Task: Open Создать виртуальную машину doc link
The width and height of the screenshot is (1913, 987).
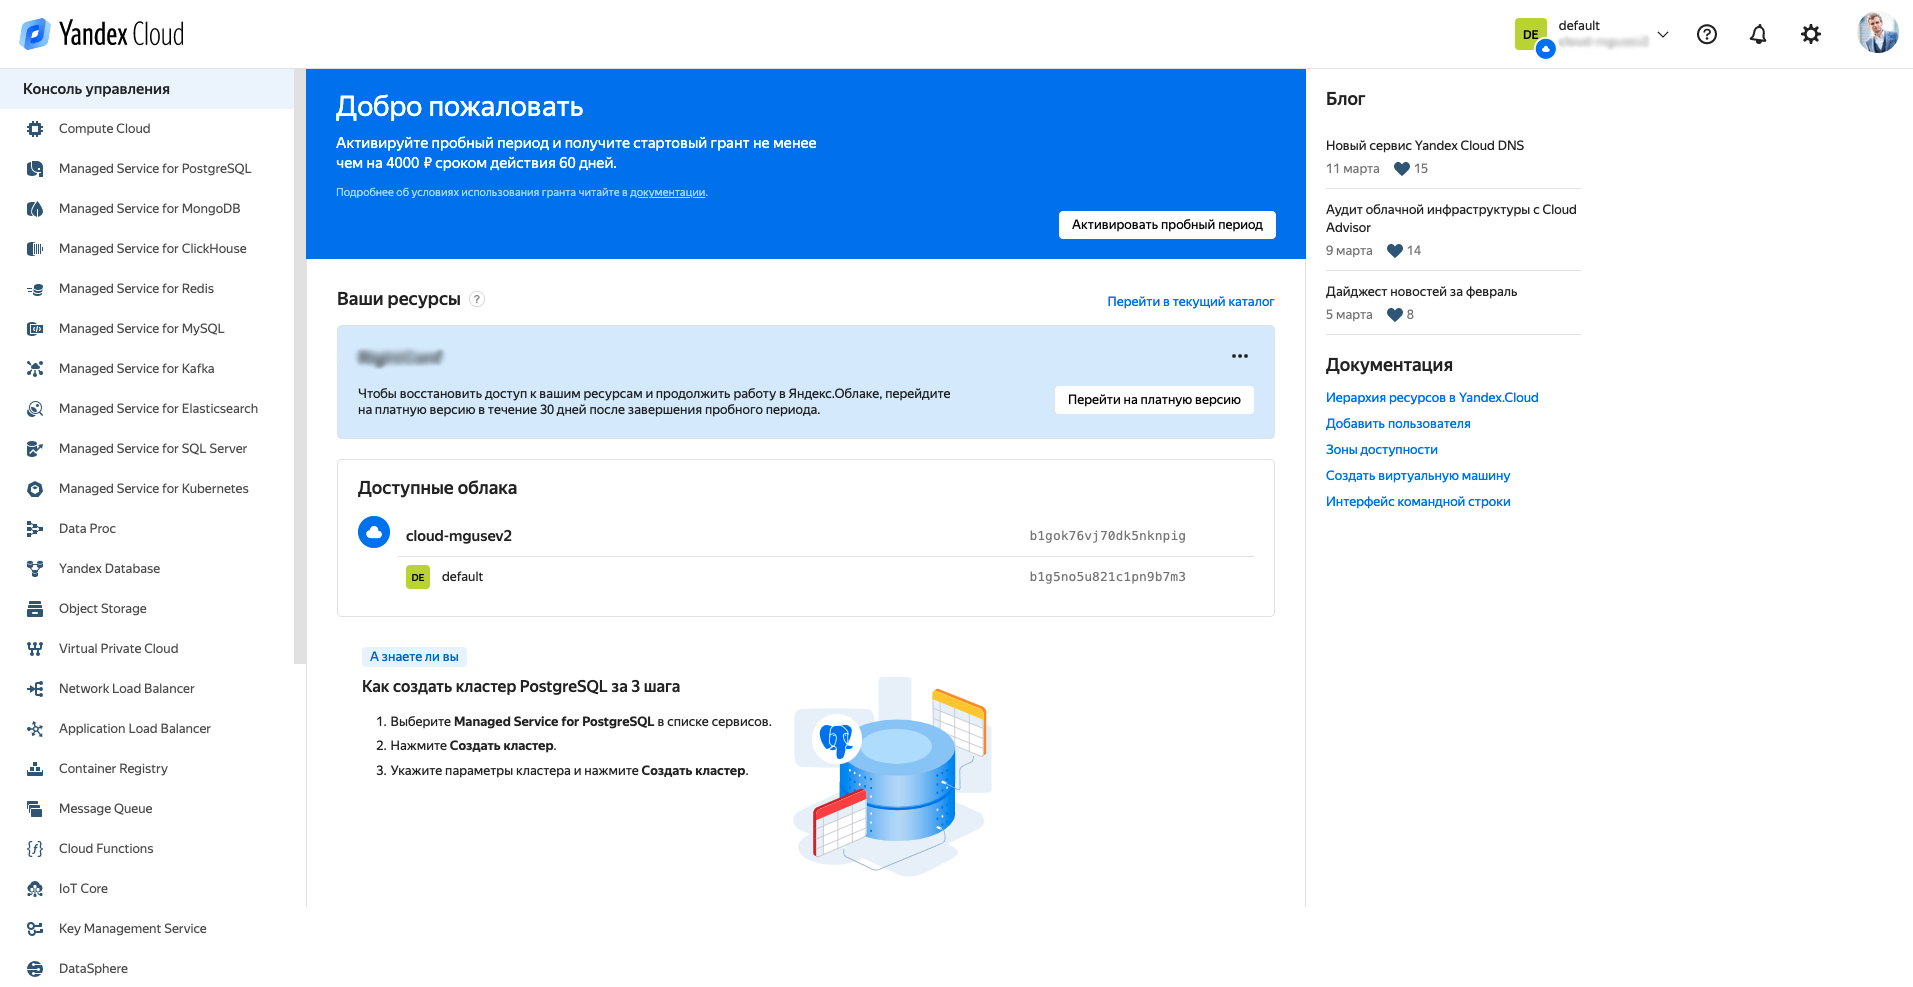Action: [x=1418, y=476]
